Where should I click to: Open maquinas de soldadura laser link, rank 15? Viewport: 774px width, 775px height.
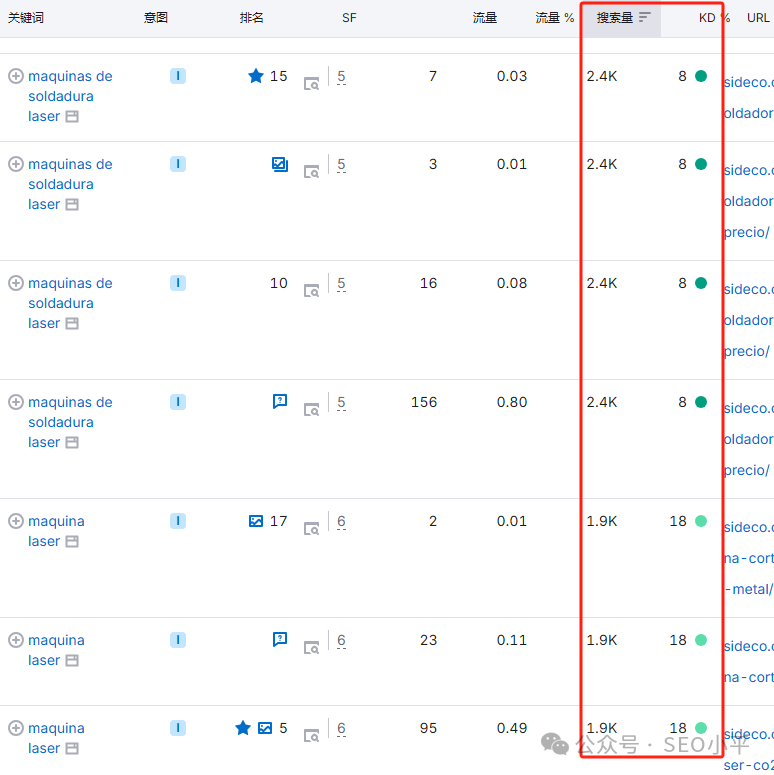[70, 96]
